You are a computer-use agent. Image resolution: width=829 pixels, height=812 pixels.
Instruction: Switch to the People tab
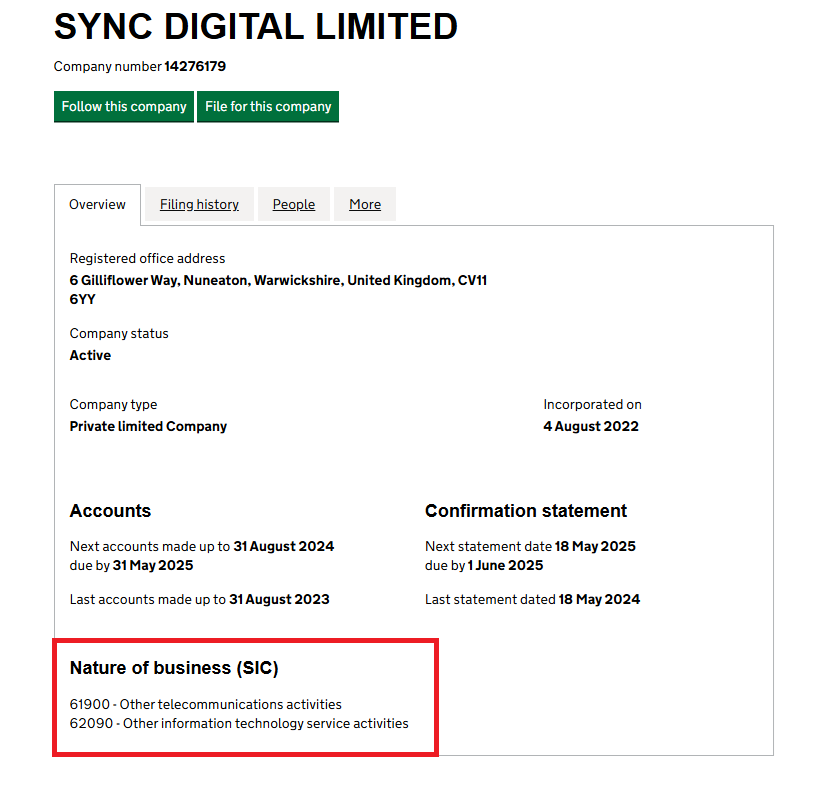pos(294,204)
